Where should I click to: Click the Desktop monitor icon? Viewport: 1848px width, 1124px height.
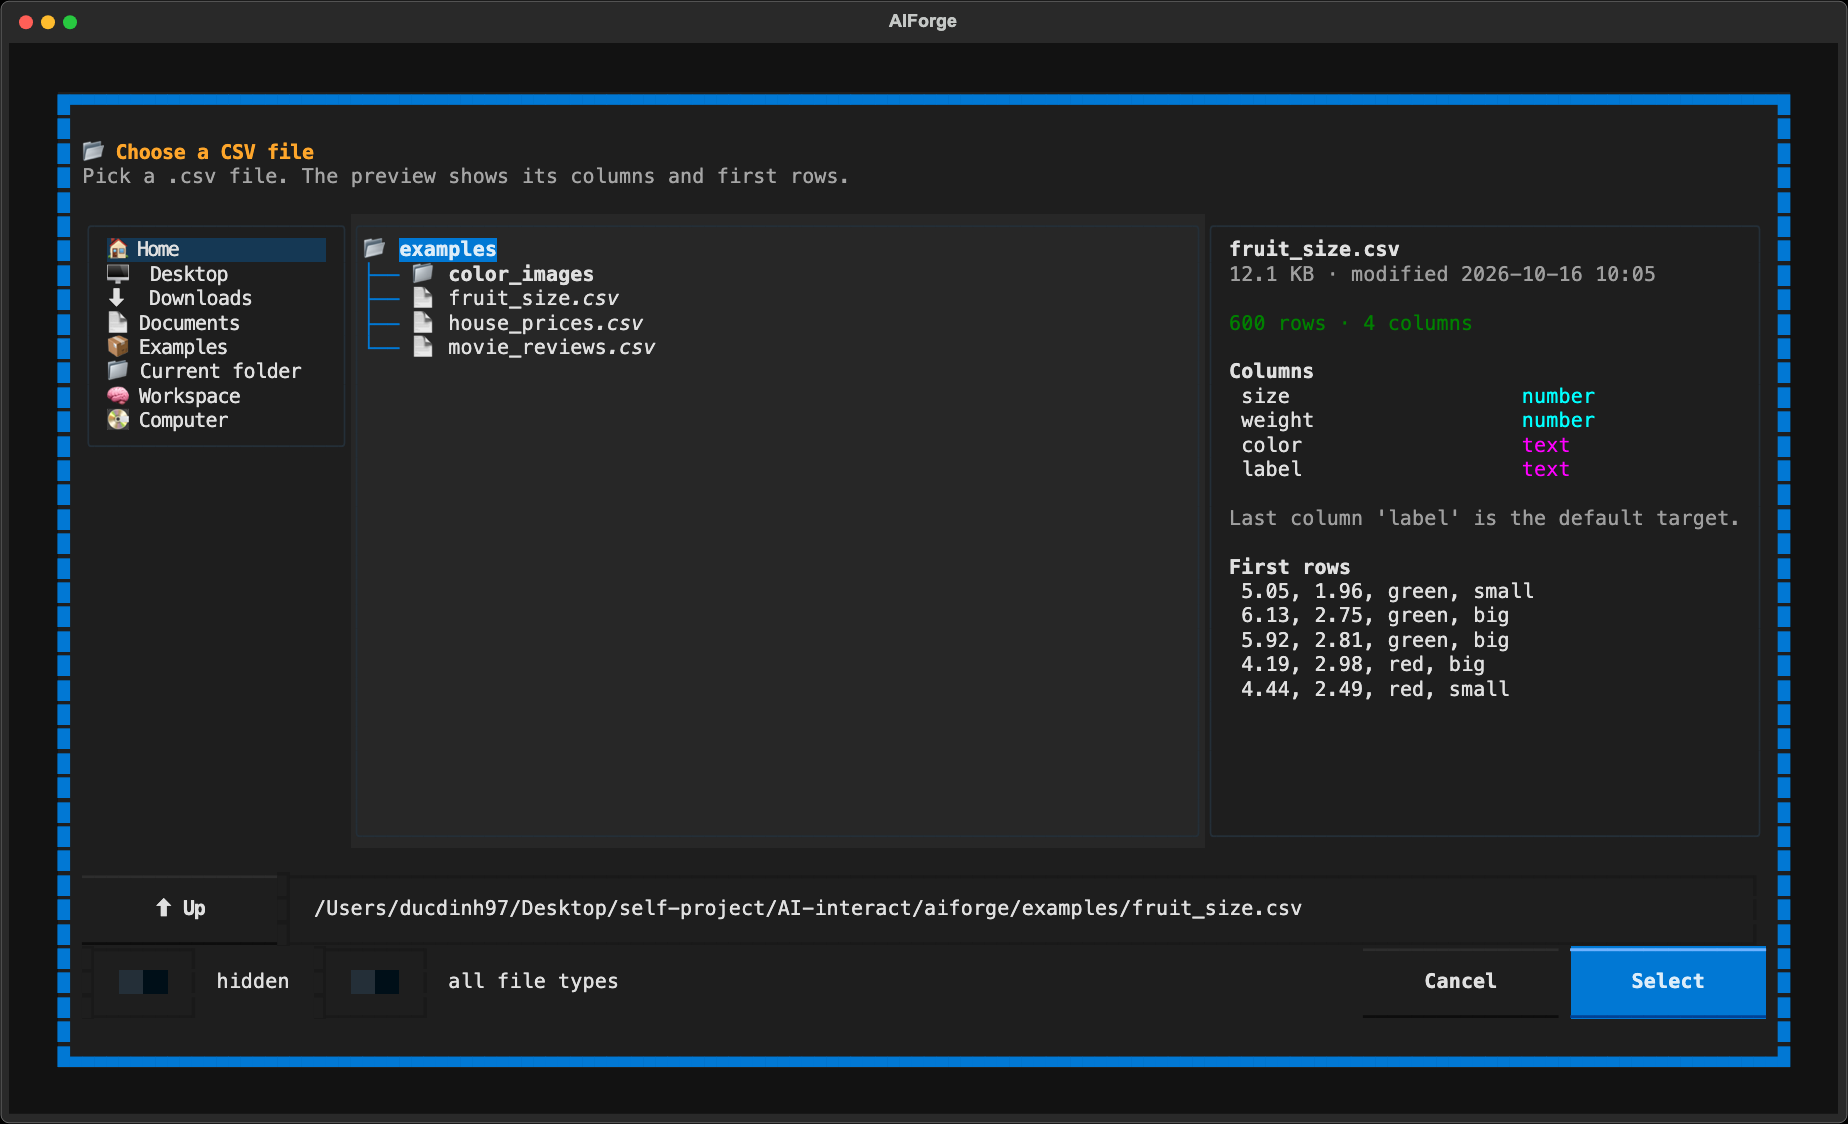point(118,273)
